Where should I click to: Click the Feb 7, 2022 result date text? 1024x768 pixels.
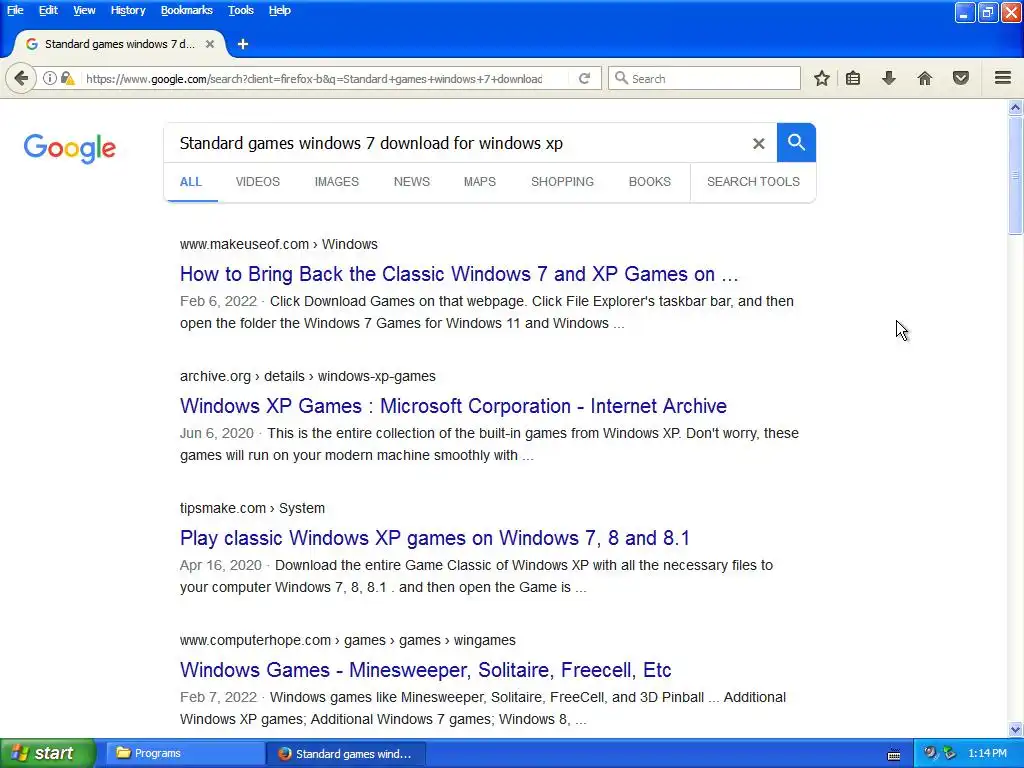tap(218, 697)
